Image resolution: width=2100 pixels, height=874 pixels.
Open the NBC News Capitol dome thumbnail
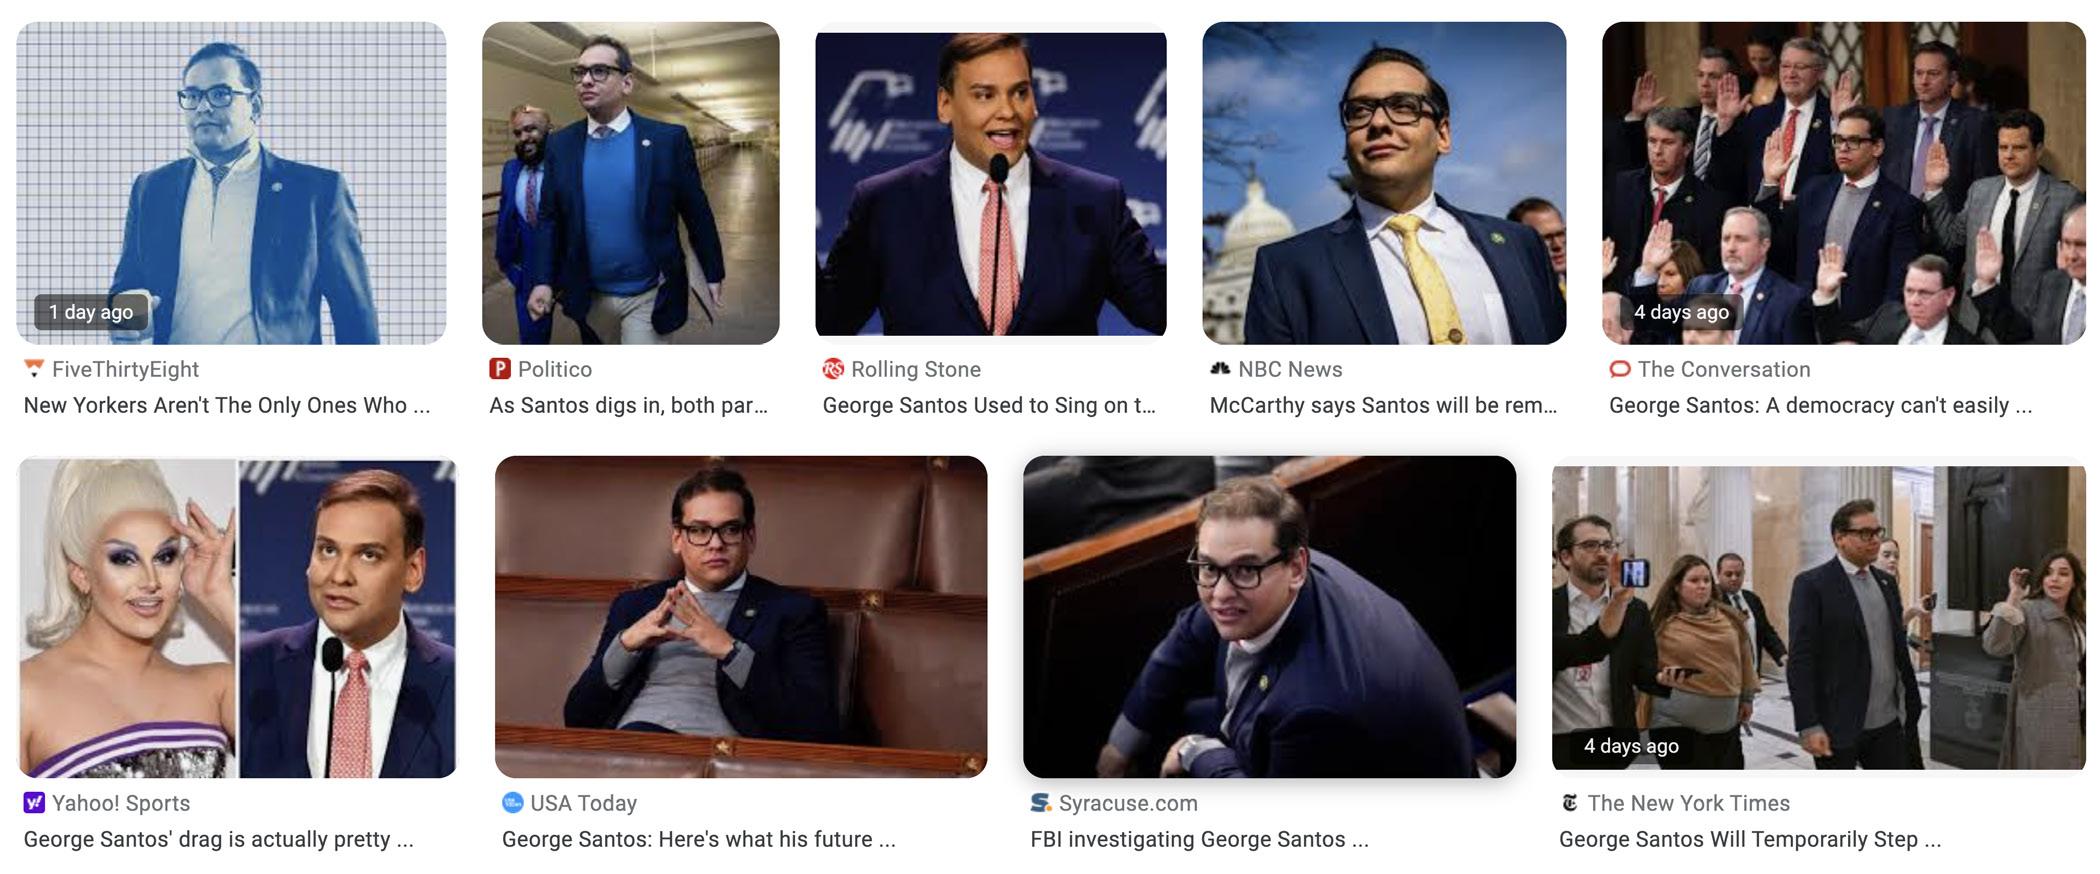tap(1384, 183)
